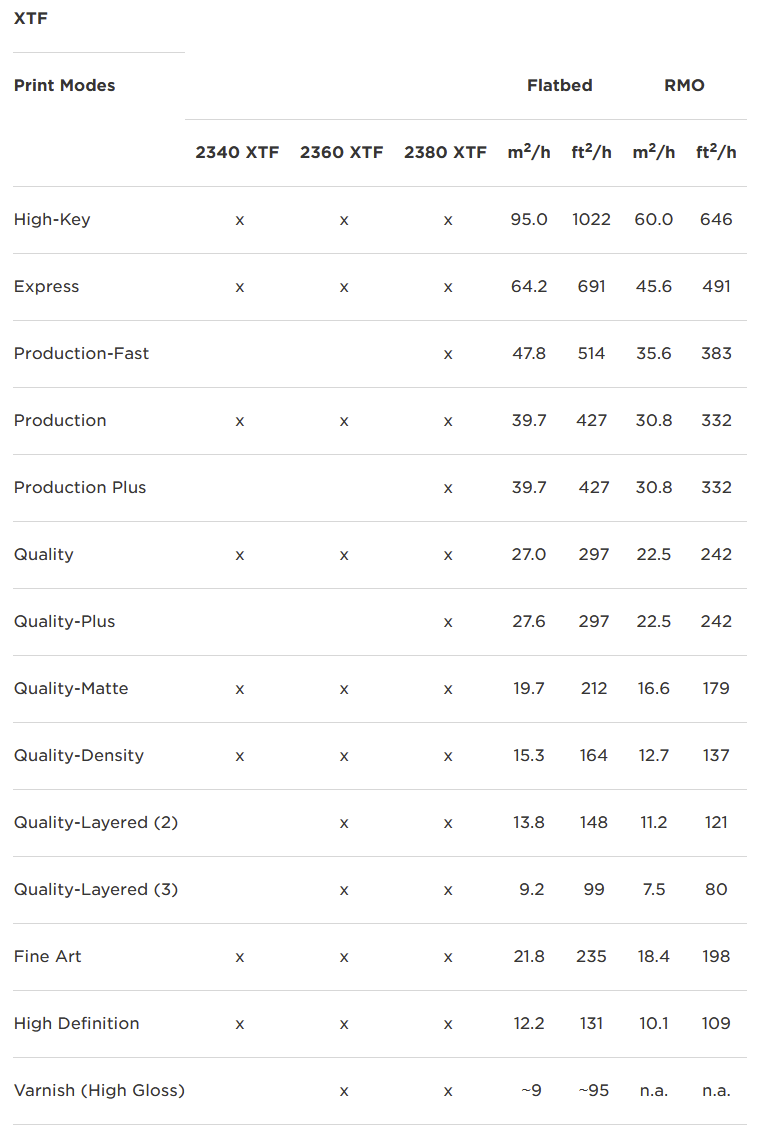Click the 2380 XTF column header
Viewport: 771px width, 1138px height.
445,152
